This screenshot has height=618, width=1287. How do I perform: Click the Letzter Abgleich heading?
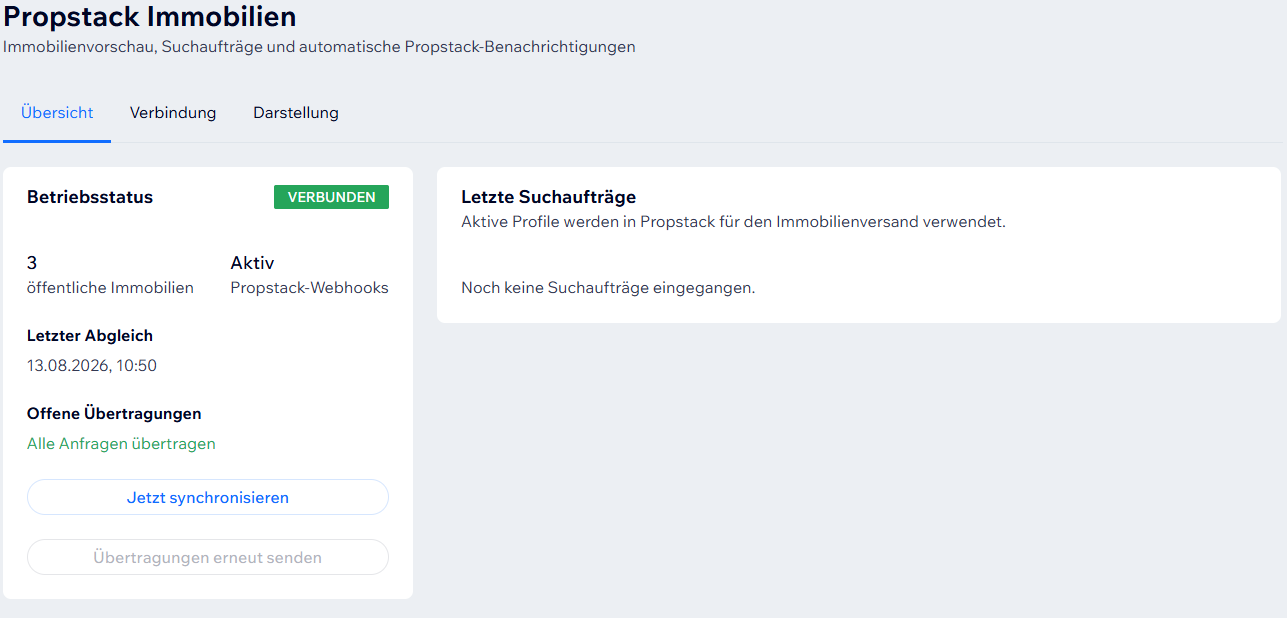click(90, 336)
